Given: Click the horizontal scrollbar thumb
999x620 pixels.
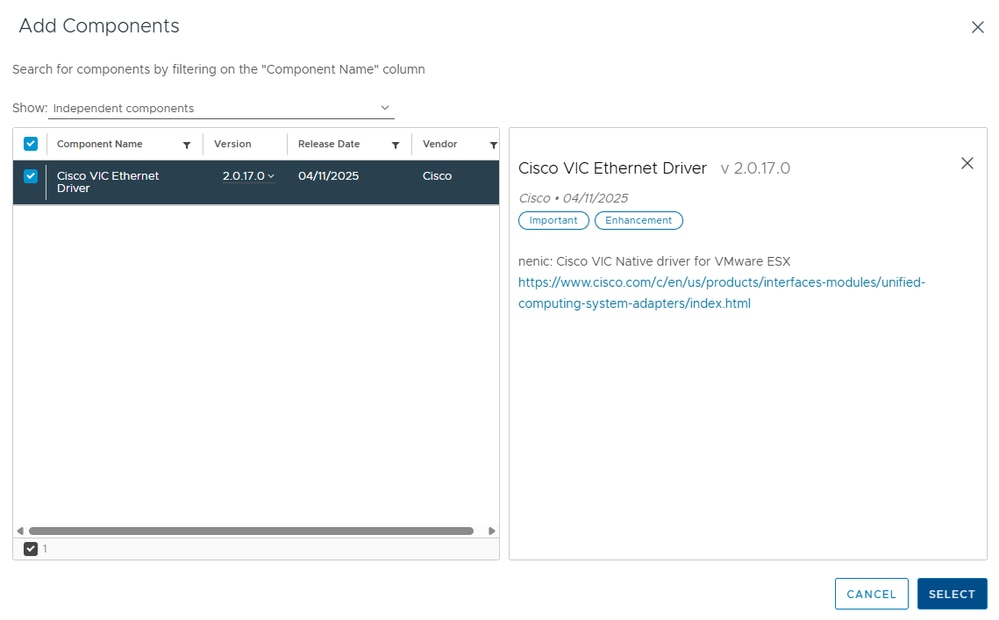Looking at the screenshot, I should 251,531.
